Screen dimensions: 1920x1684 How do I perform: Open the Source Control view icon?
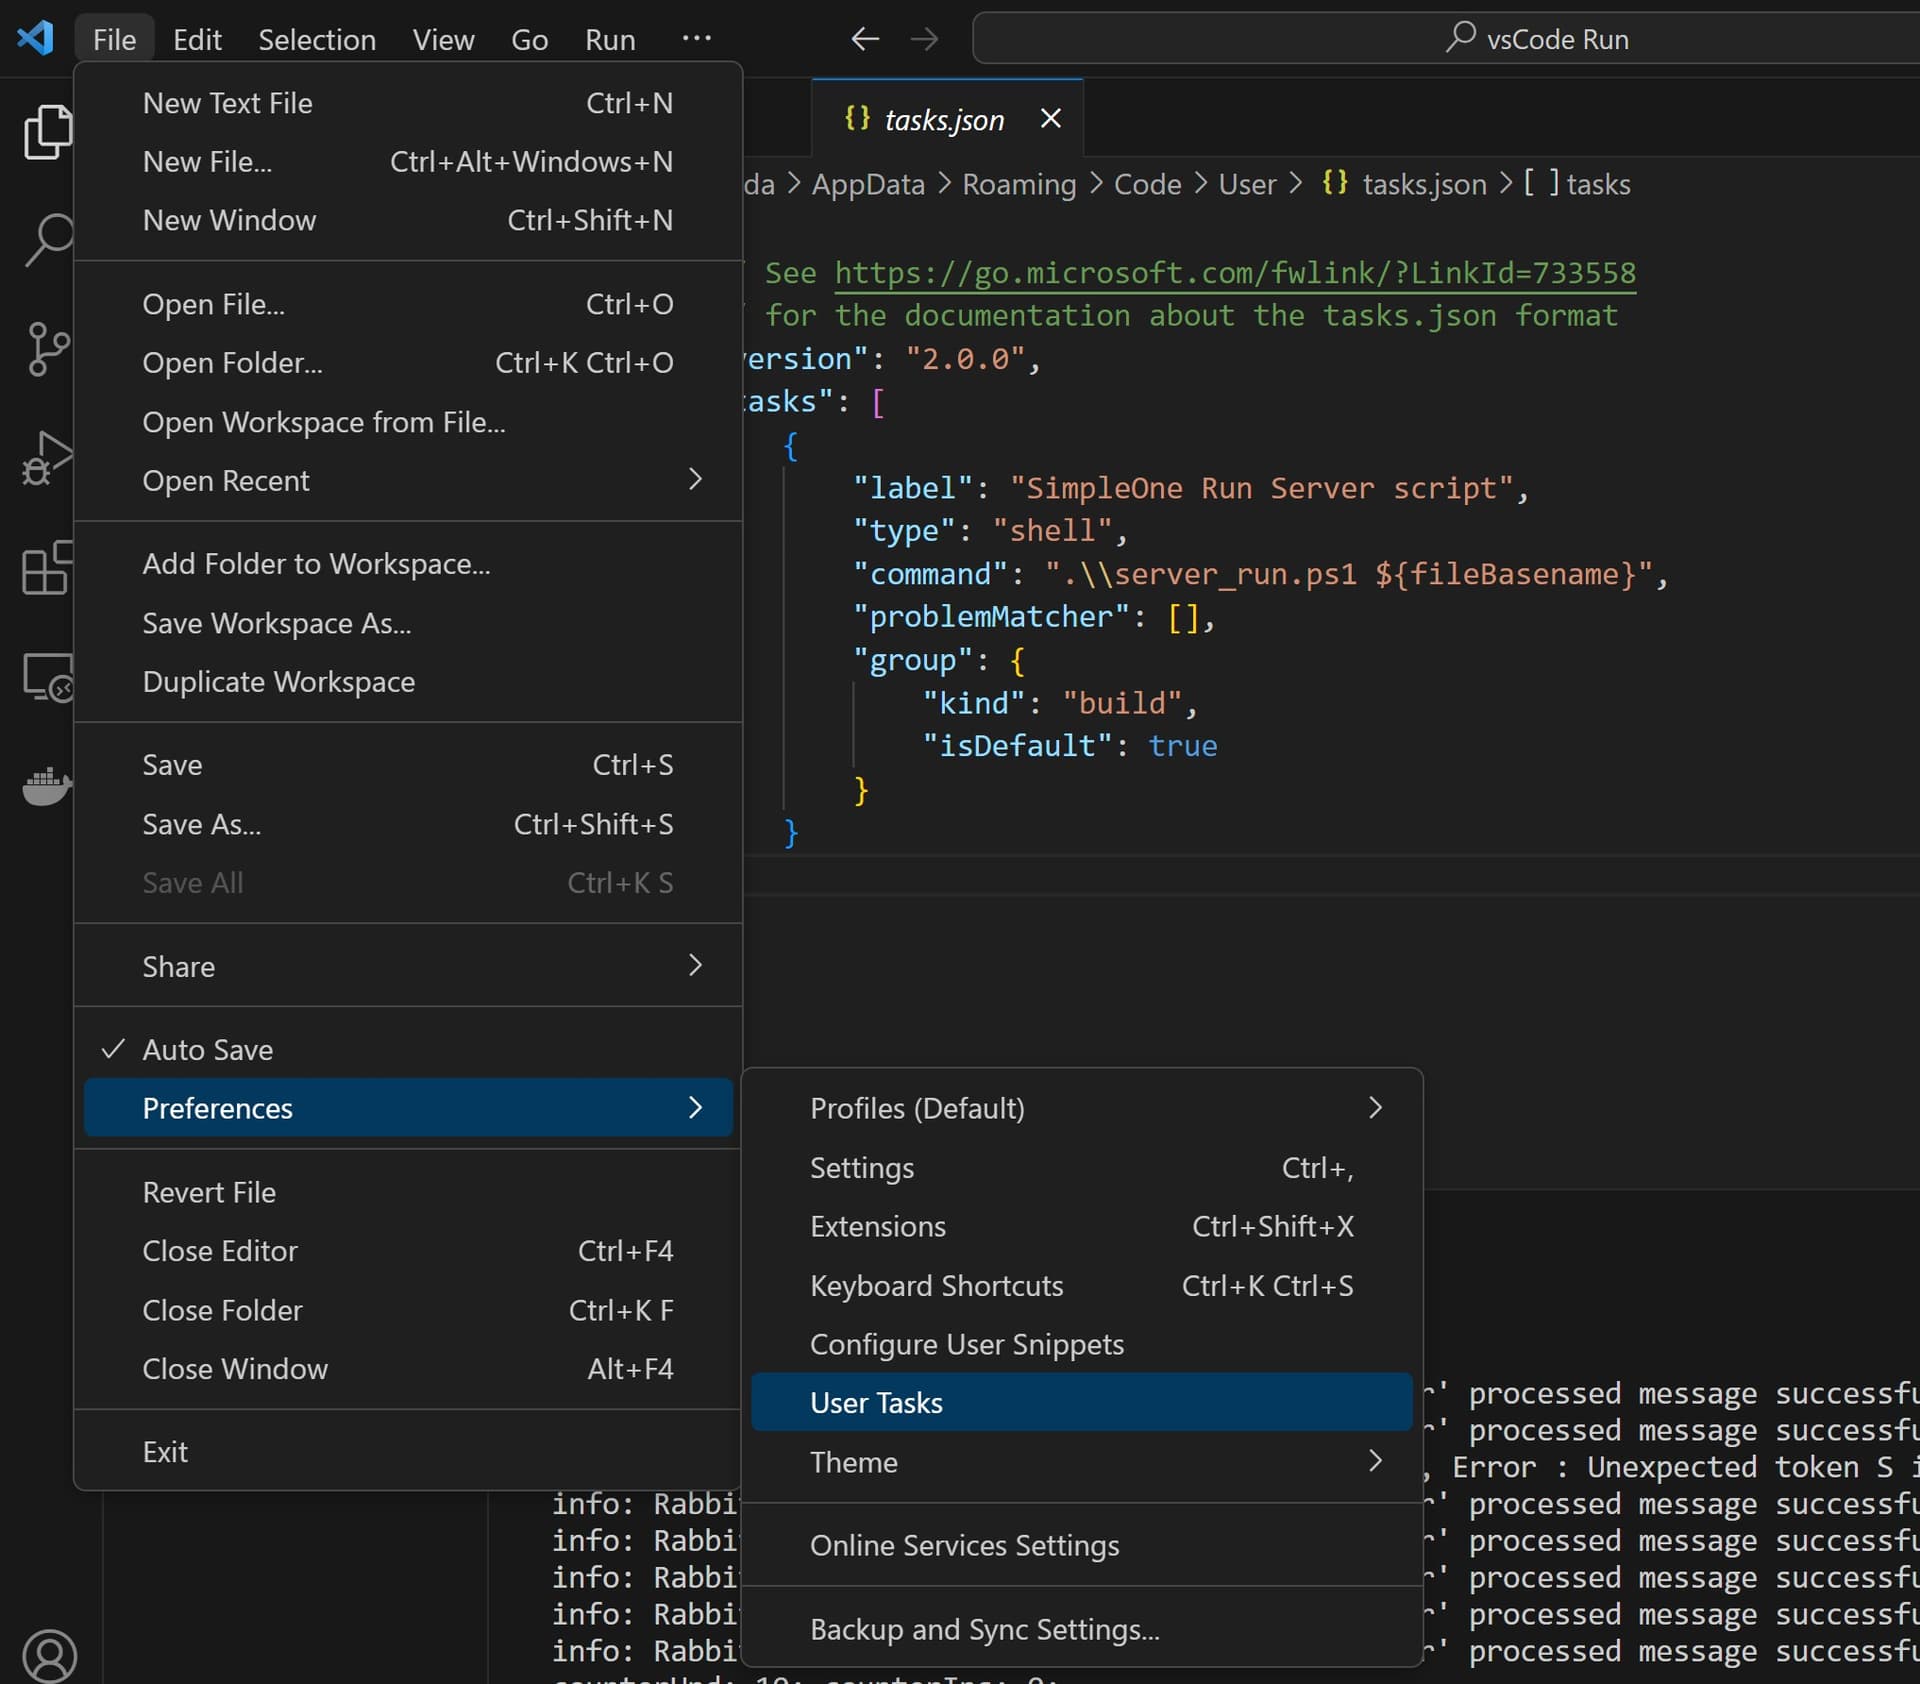(x=46, y=348)
